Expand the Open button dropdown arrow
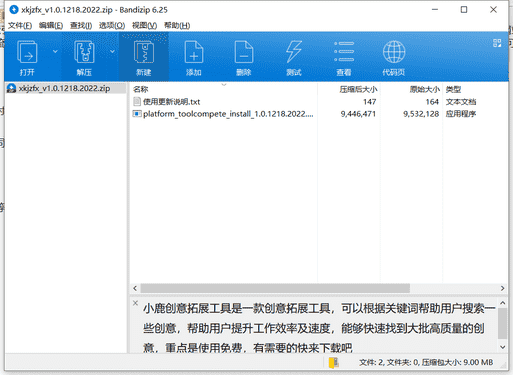This screenshot has width=513, height=375. 55,51
